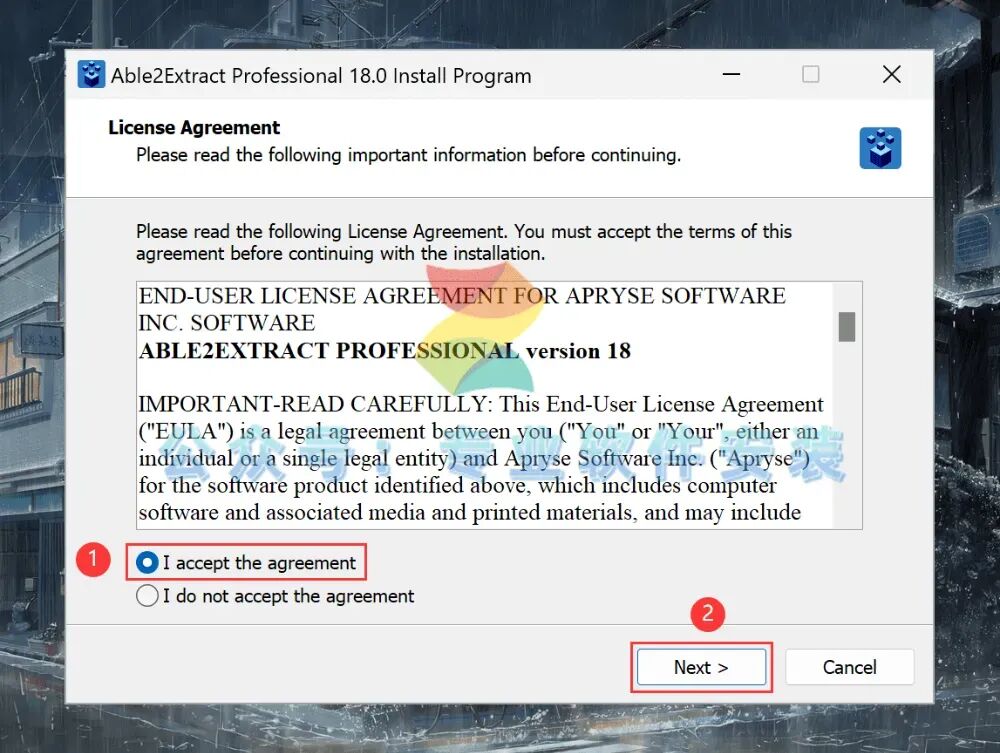Select I do not accept the agreement
The height and width of the screenshot is (753, 1000).
click(147, 596)
